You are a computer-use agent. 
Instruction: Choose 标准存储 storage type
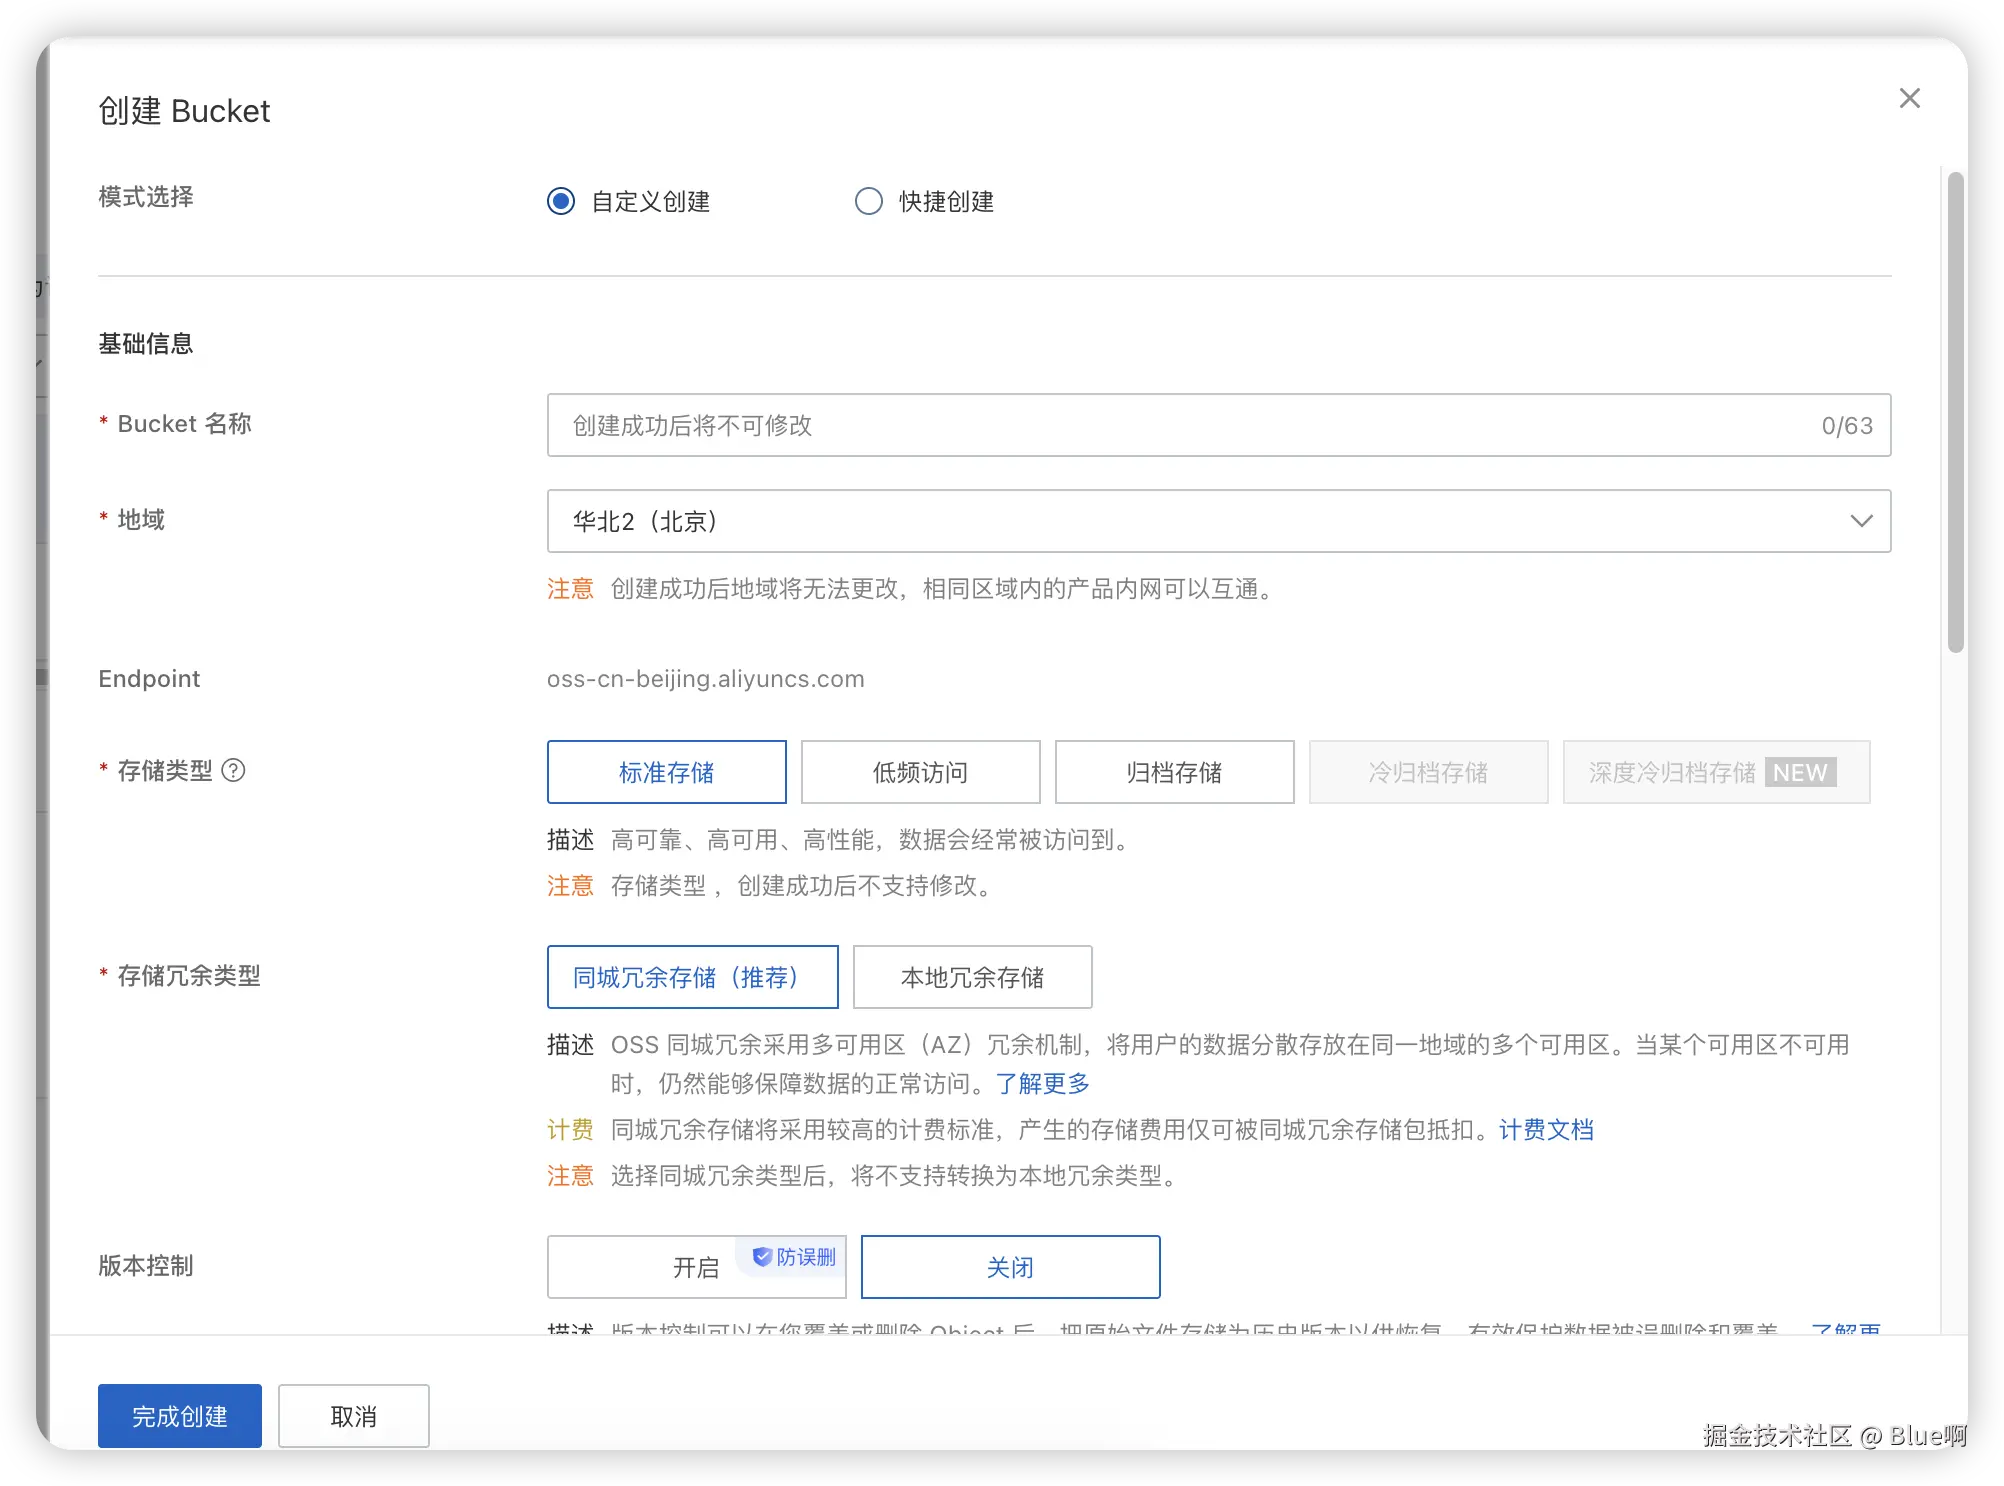coord(666,772)
